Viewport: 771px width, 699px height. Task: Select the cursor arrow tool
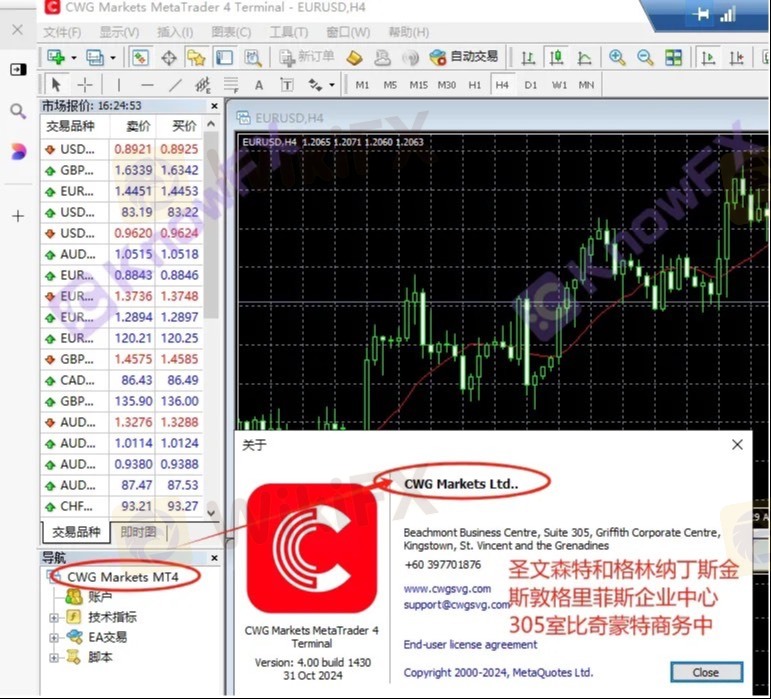tap(56, 85)
